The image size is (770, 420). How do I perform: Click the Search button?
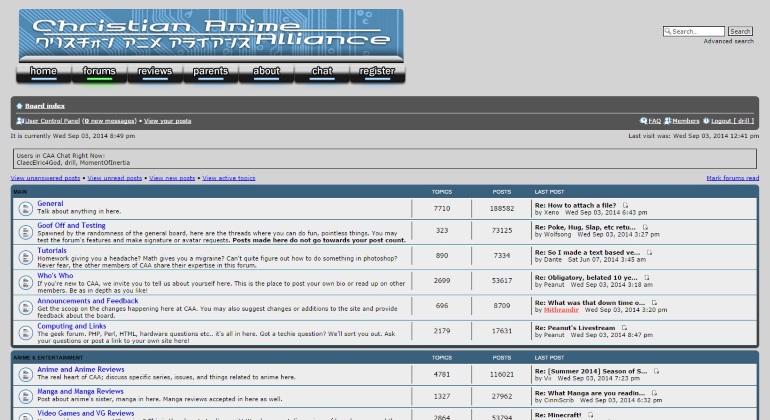740,31
